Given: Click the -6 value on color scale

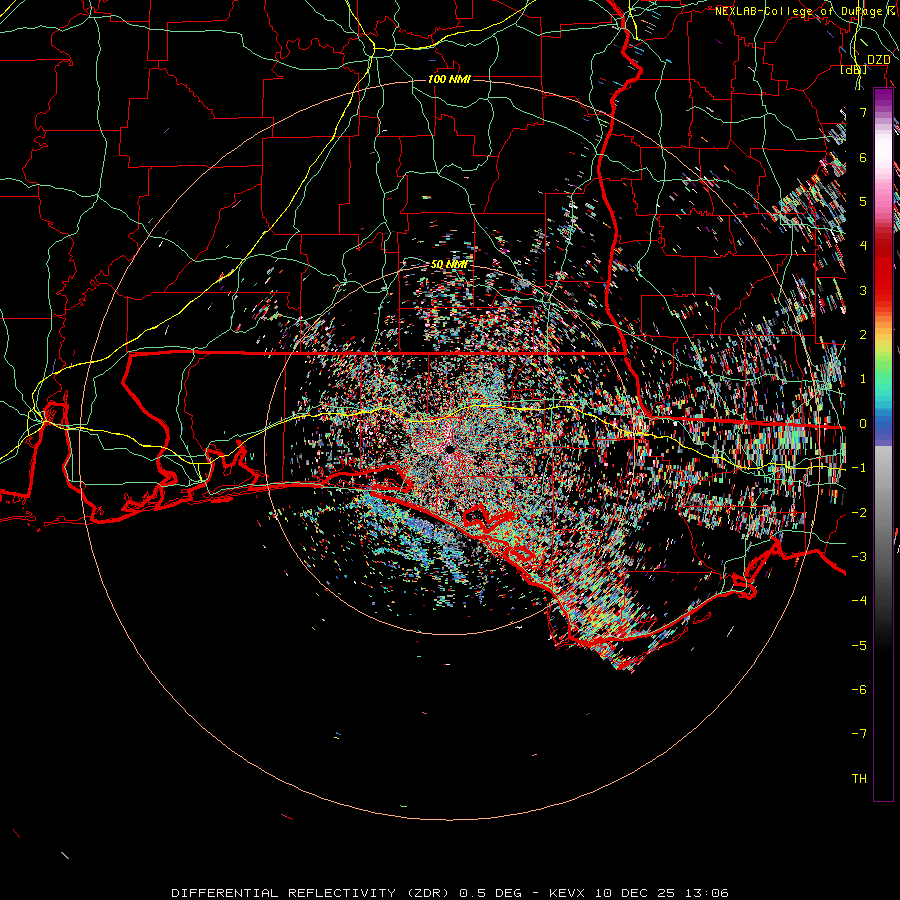Looking at the screenshot, I should click(x=859, y=690).
